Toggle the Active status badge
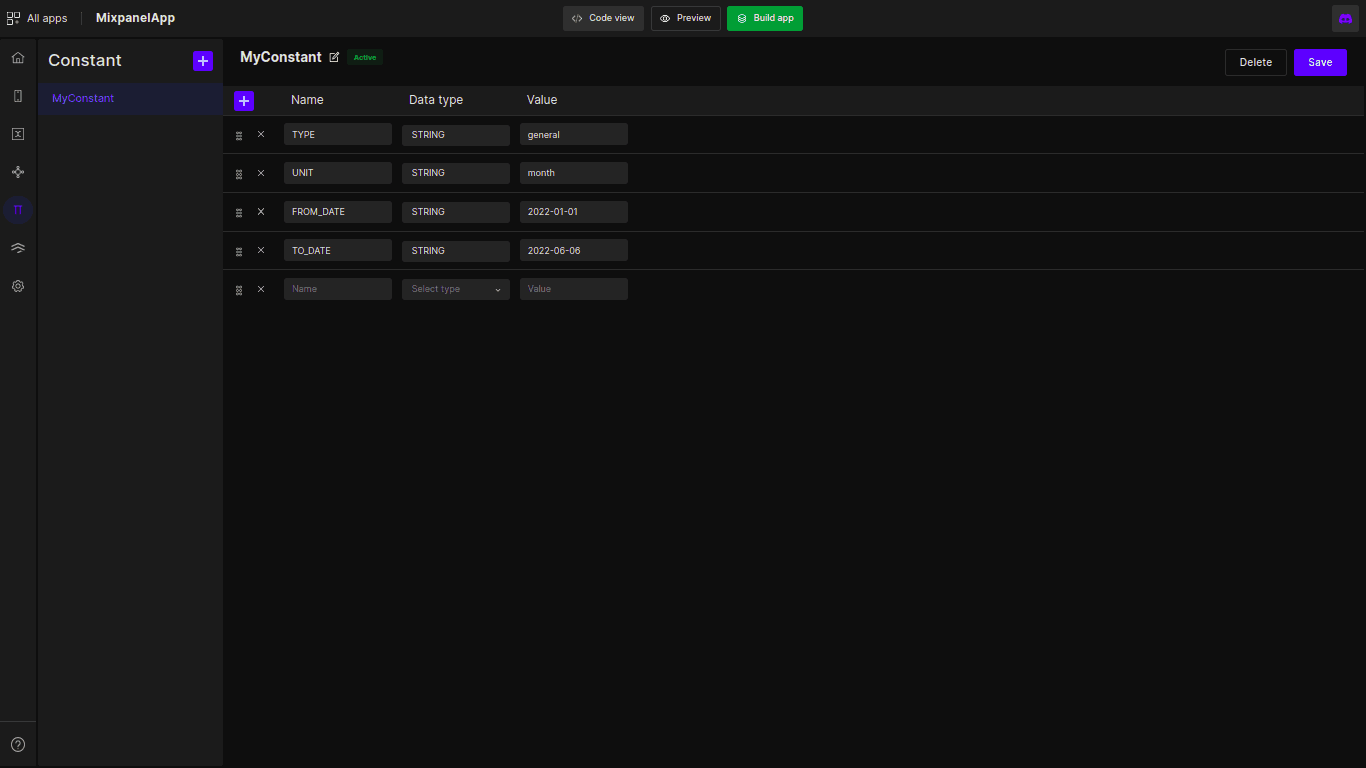This screenshot has height=768, width=1366. 364,57
